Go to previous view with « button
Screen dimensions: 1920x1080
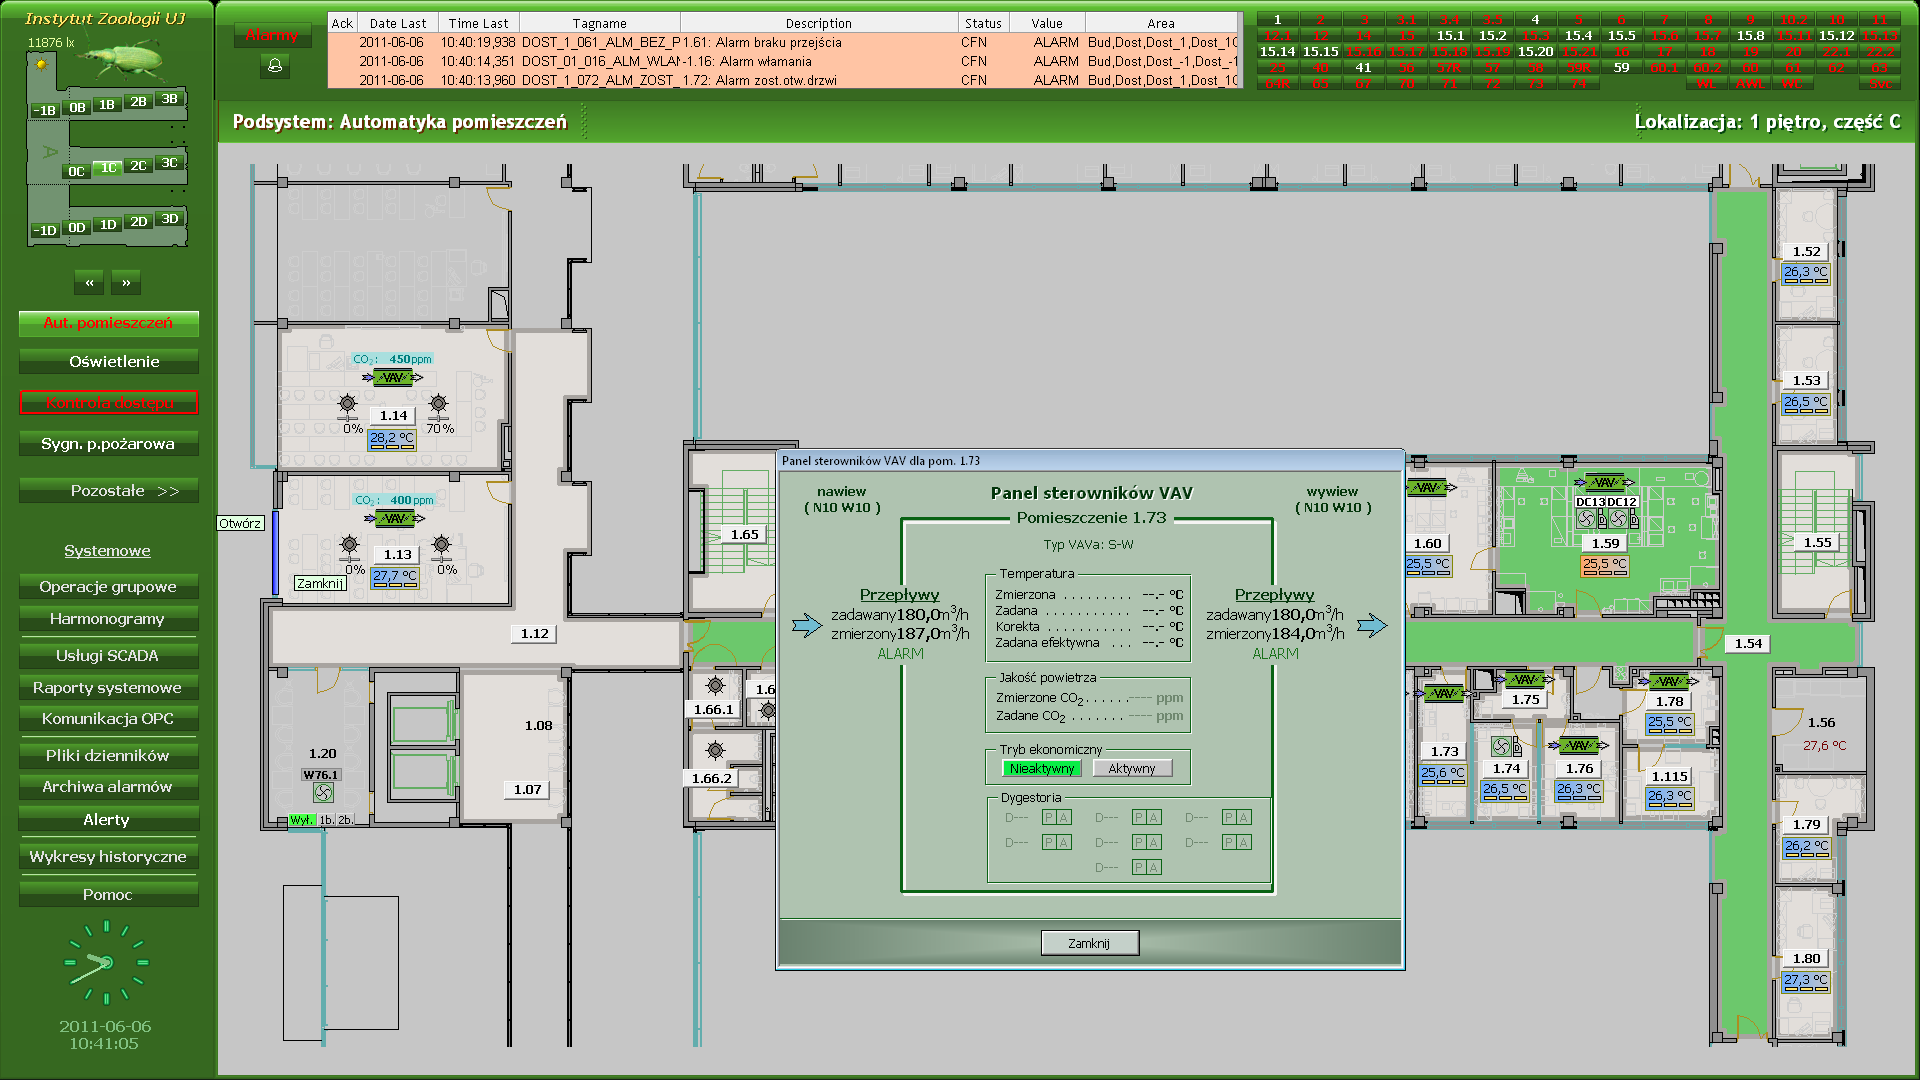89,283
